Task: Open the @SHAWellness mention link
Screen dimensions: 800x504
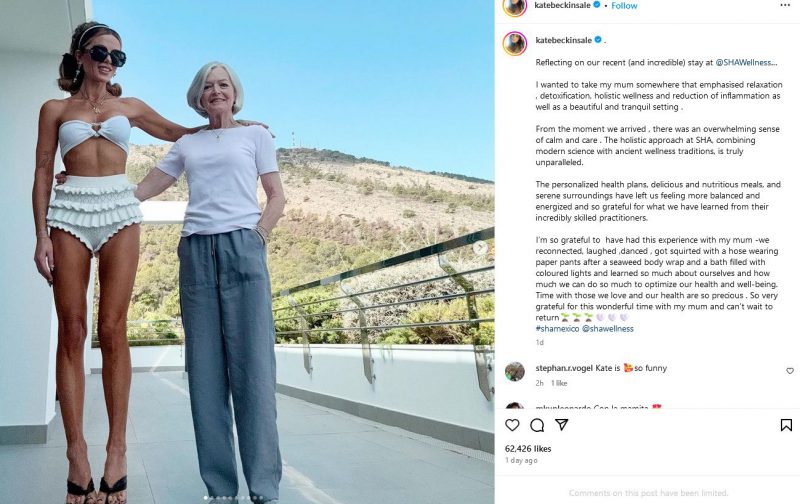Action: [746, 62]
